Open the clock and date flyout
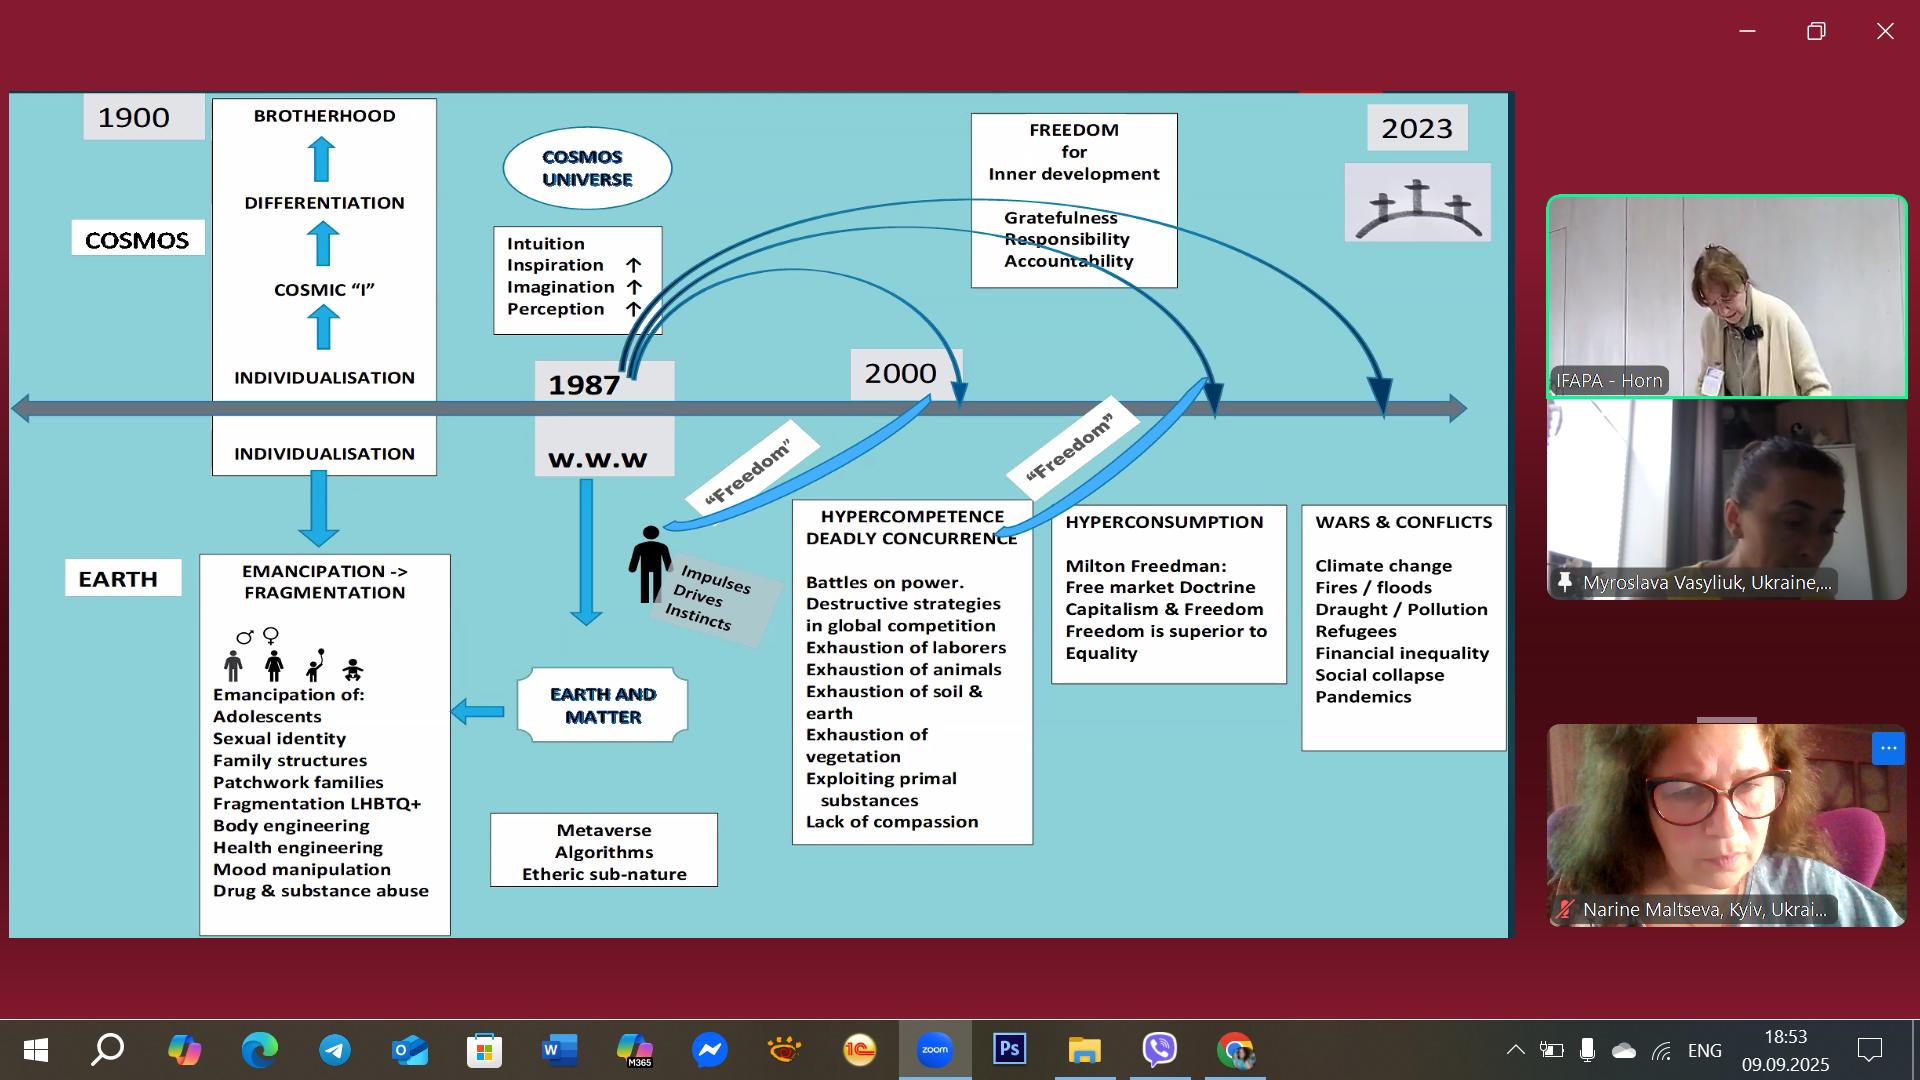The width and height of the screenshot is (1920, 1080). click(1785, 1050)
